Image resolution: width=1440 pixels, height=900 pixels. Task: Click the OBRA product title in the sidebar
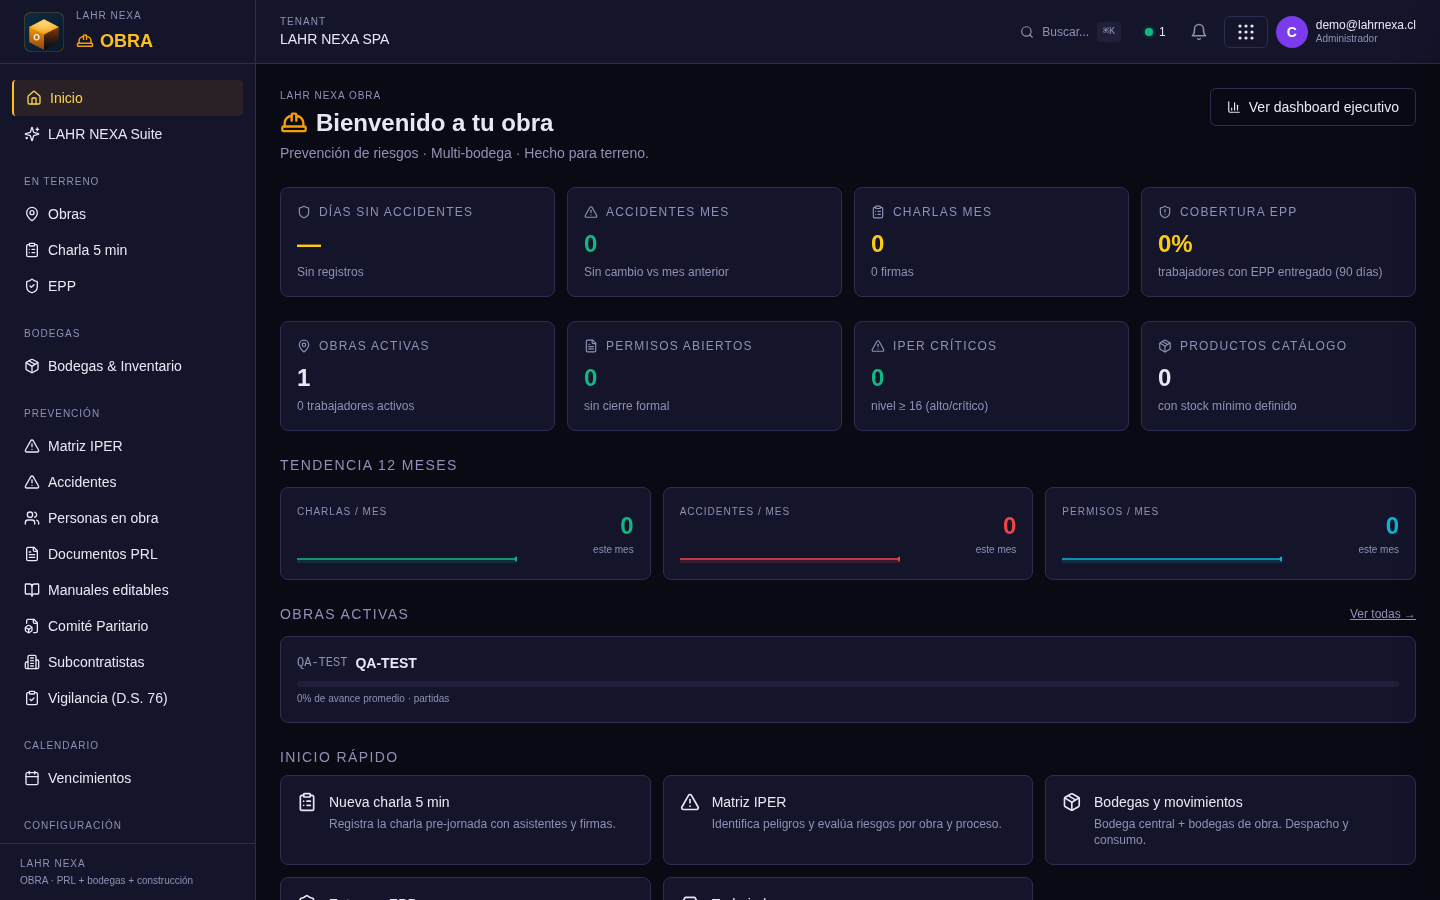pyautogui.click(x=126, y=41)
